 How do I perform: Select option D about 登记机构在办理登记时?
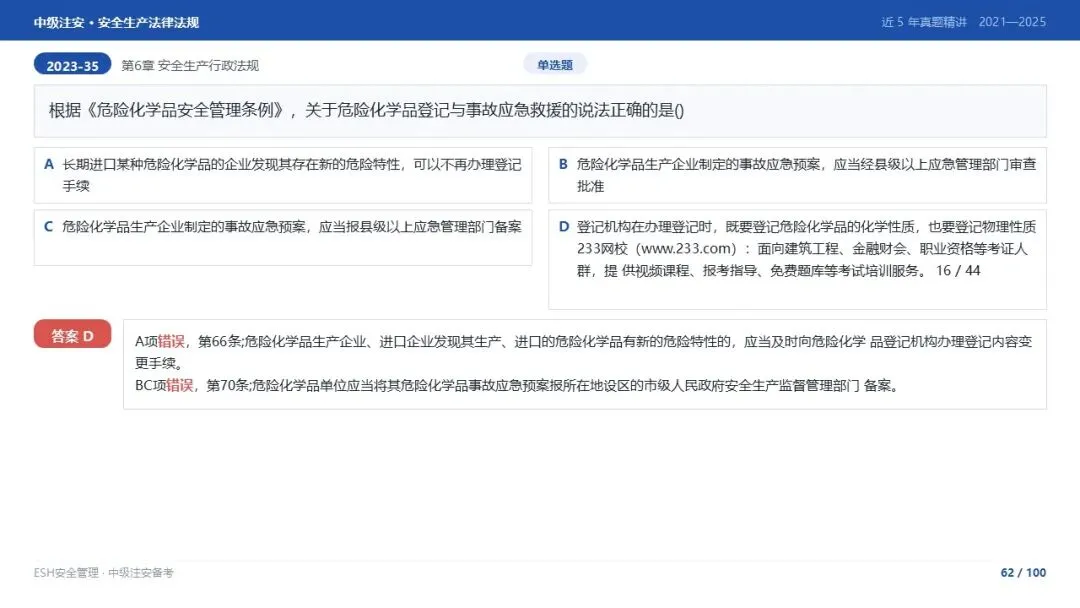pyautogui.click(x=798, y=260)
